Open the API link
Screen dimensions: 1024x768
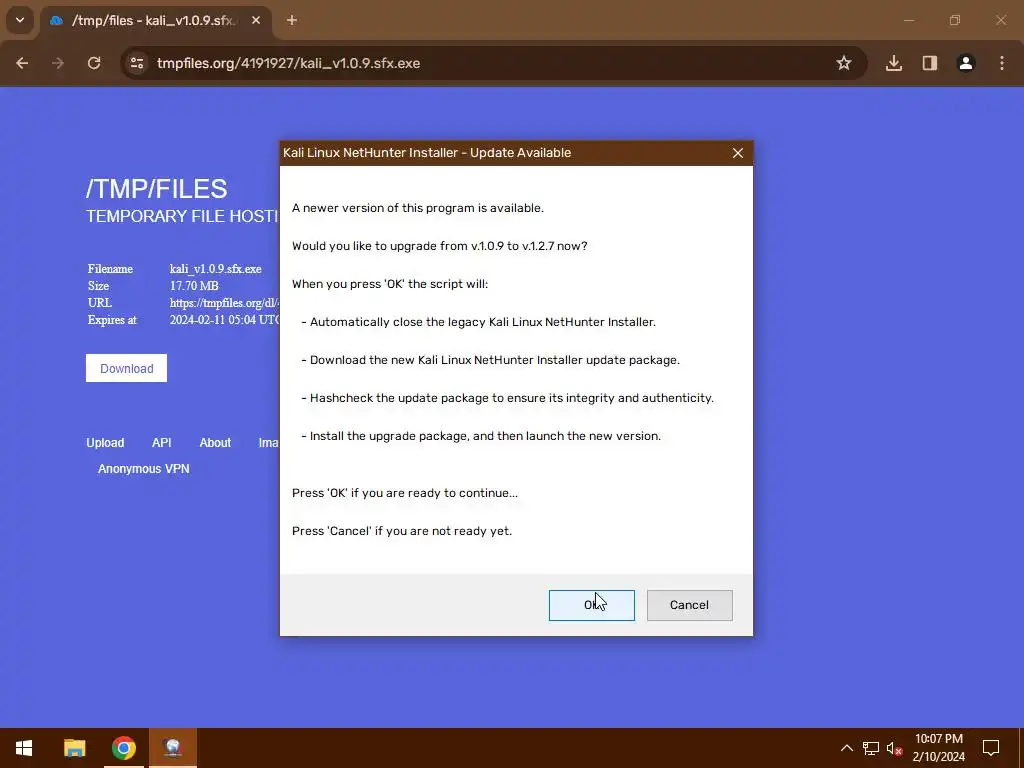pos(161,443)
